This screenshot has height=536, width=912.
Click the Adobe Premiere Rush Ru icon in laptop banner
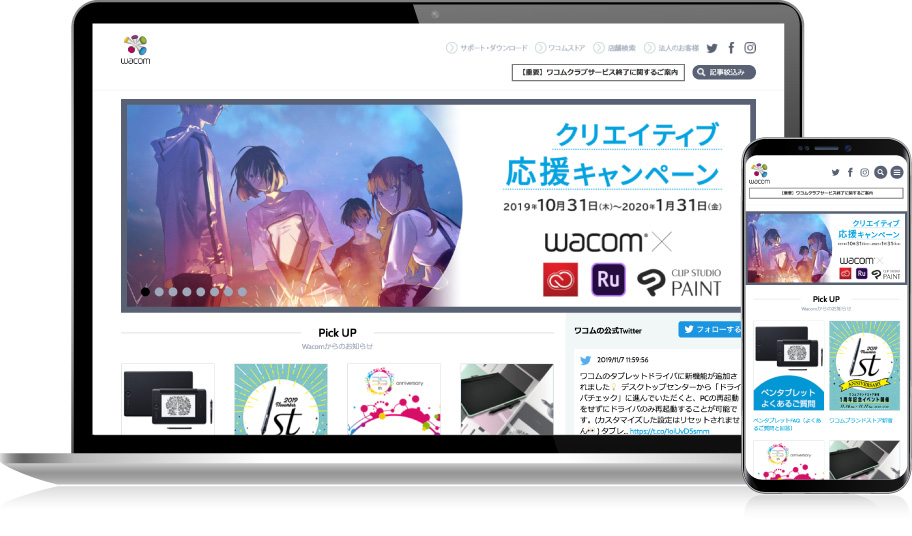click(x=608, y=280)
